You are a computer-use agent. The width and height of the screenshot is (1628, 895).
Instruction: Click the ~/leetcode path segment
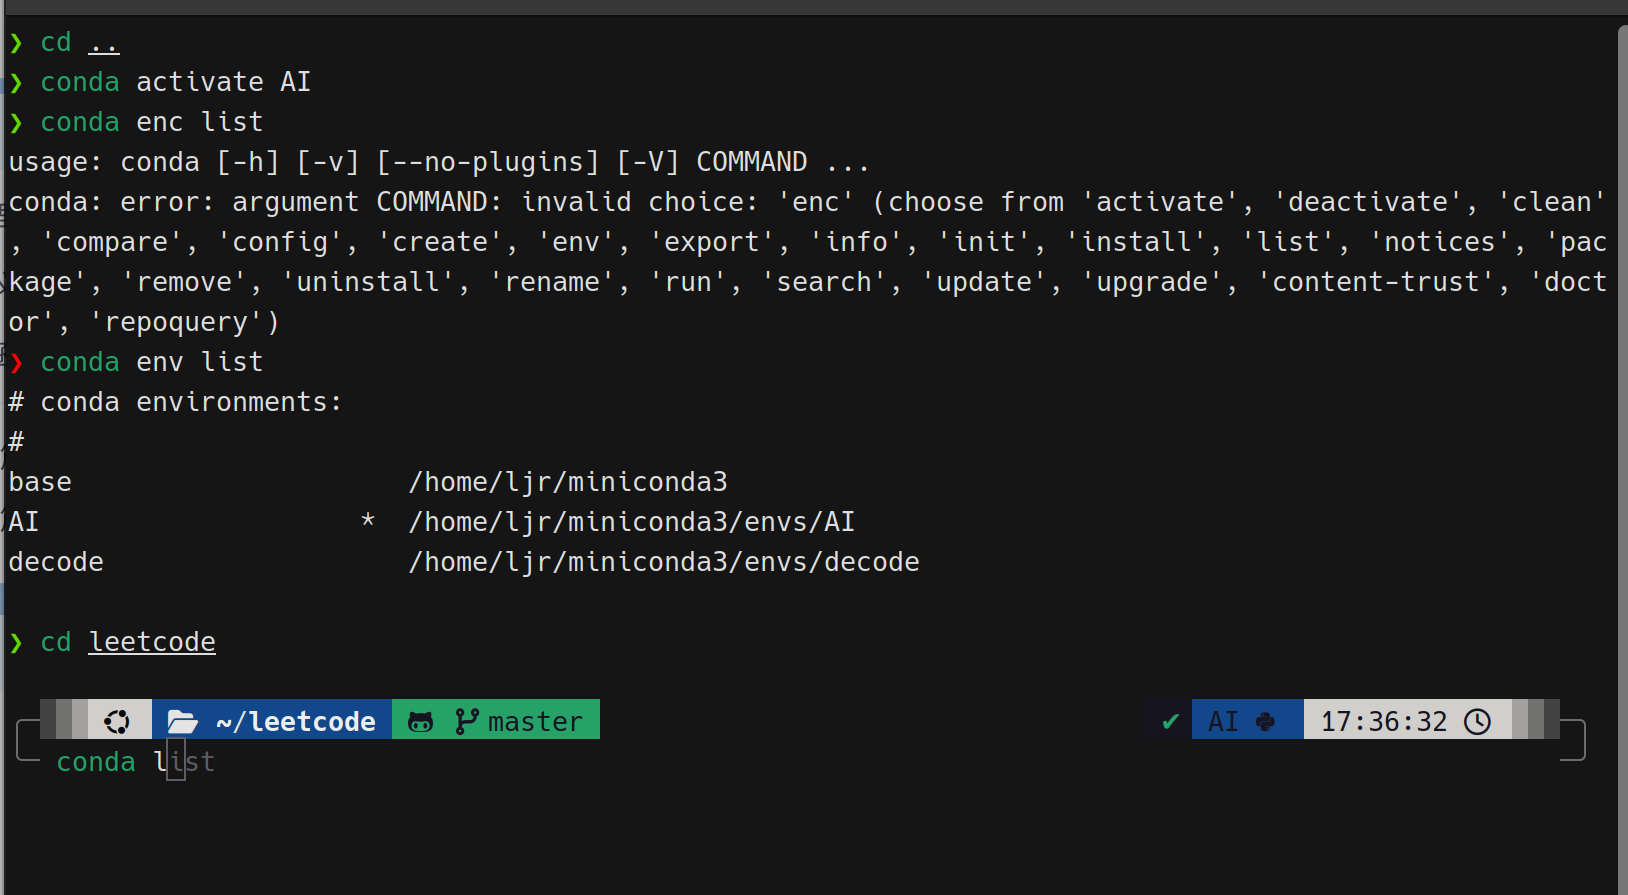pos(296,721)
